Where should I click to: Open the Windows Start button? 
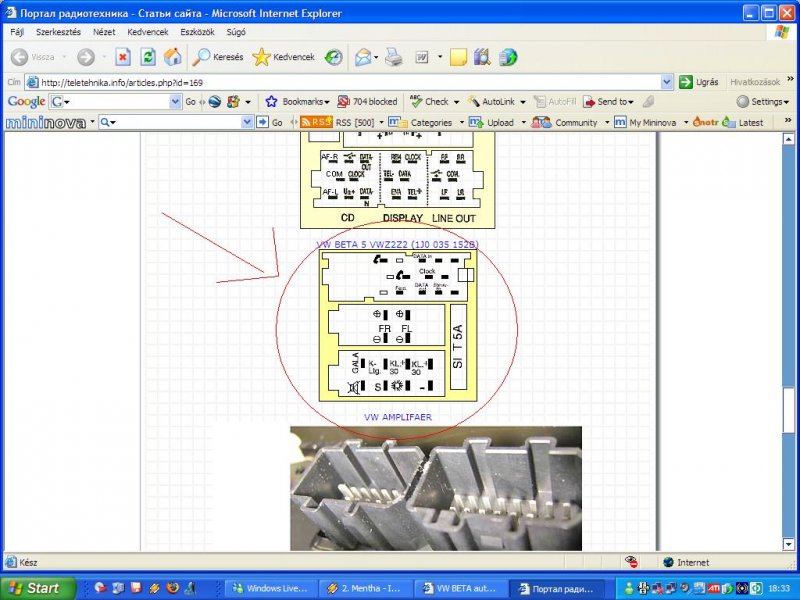[38, 588]
